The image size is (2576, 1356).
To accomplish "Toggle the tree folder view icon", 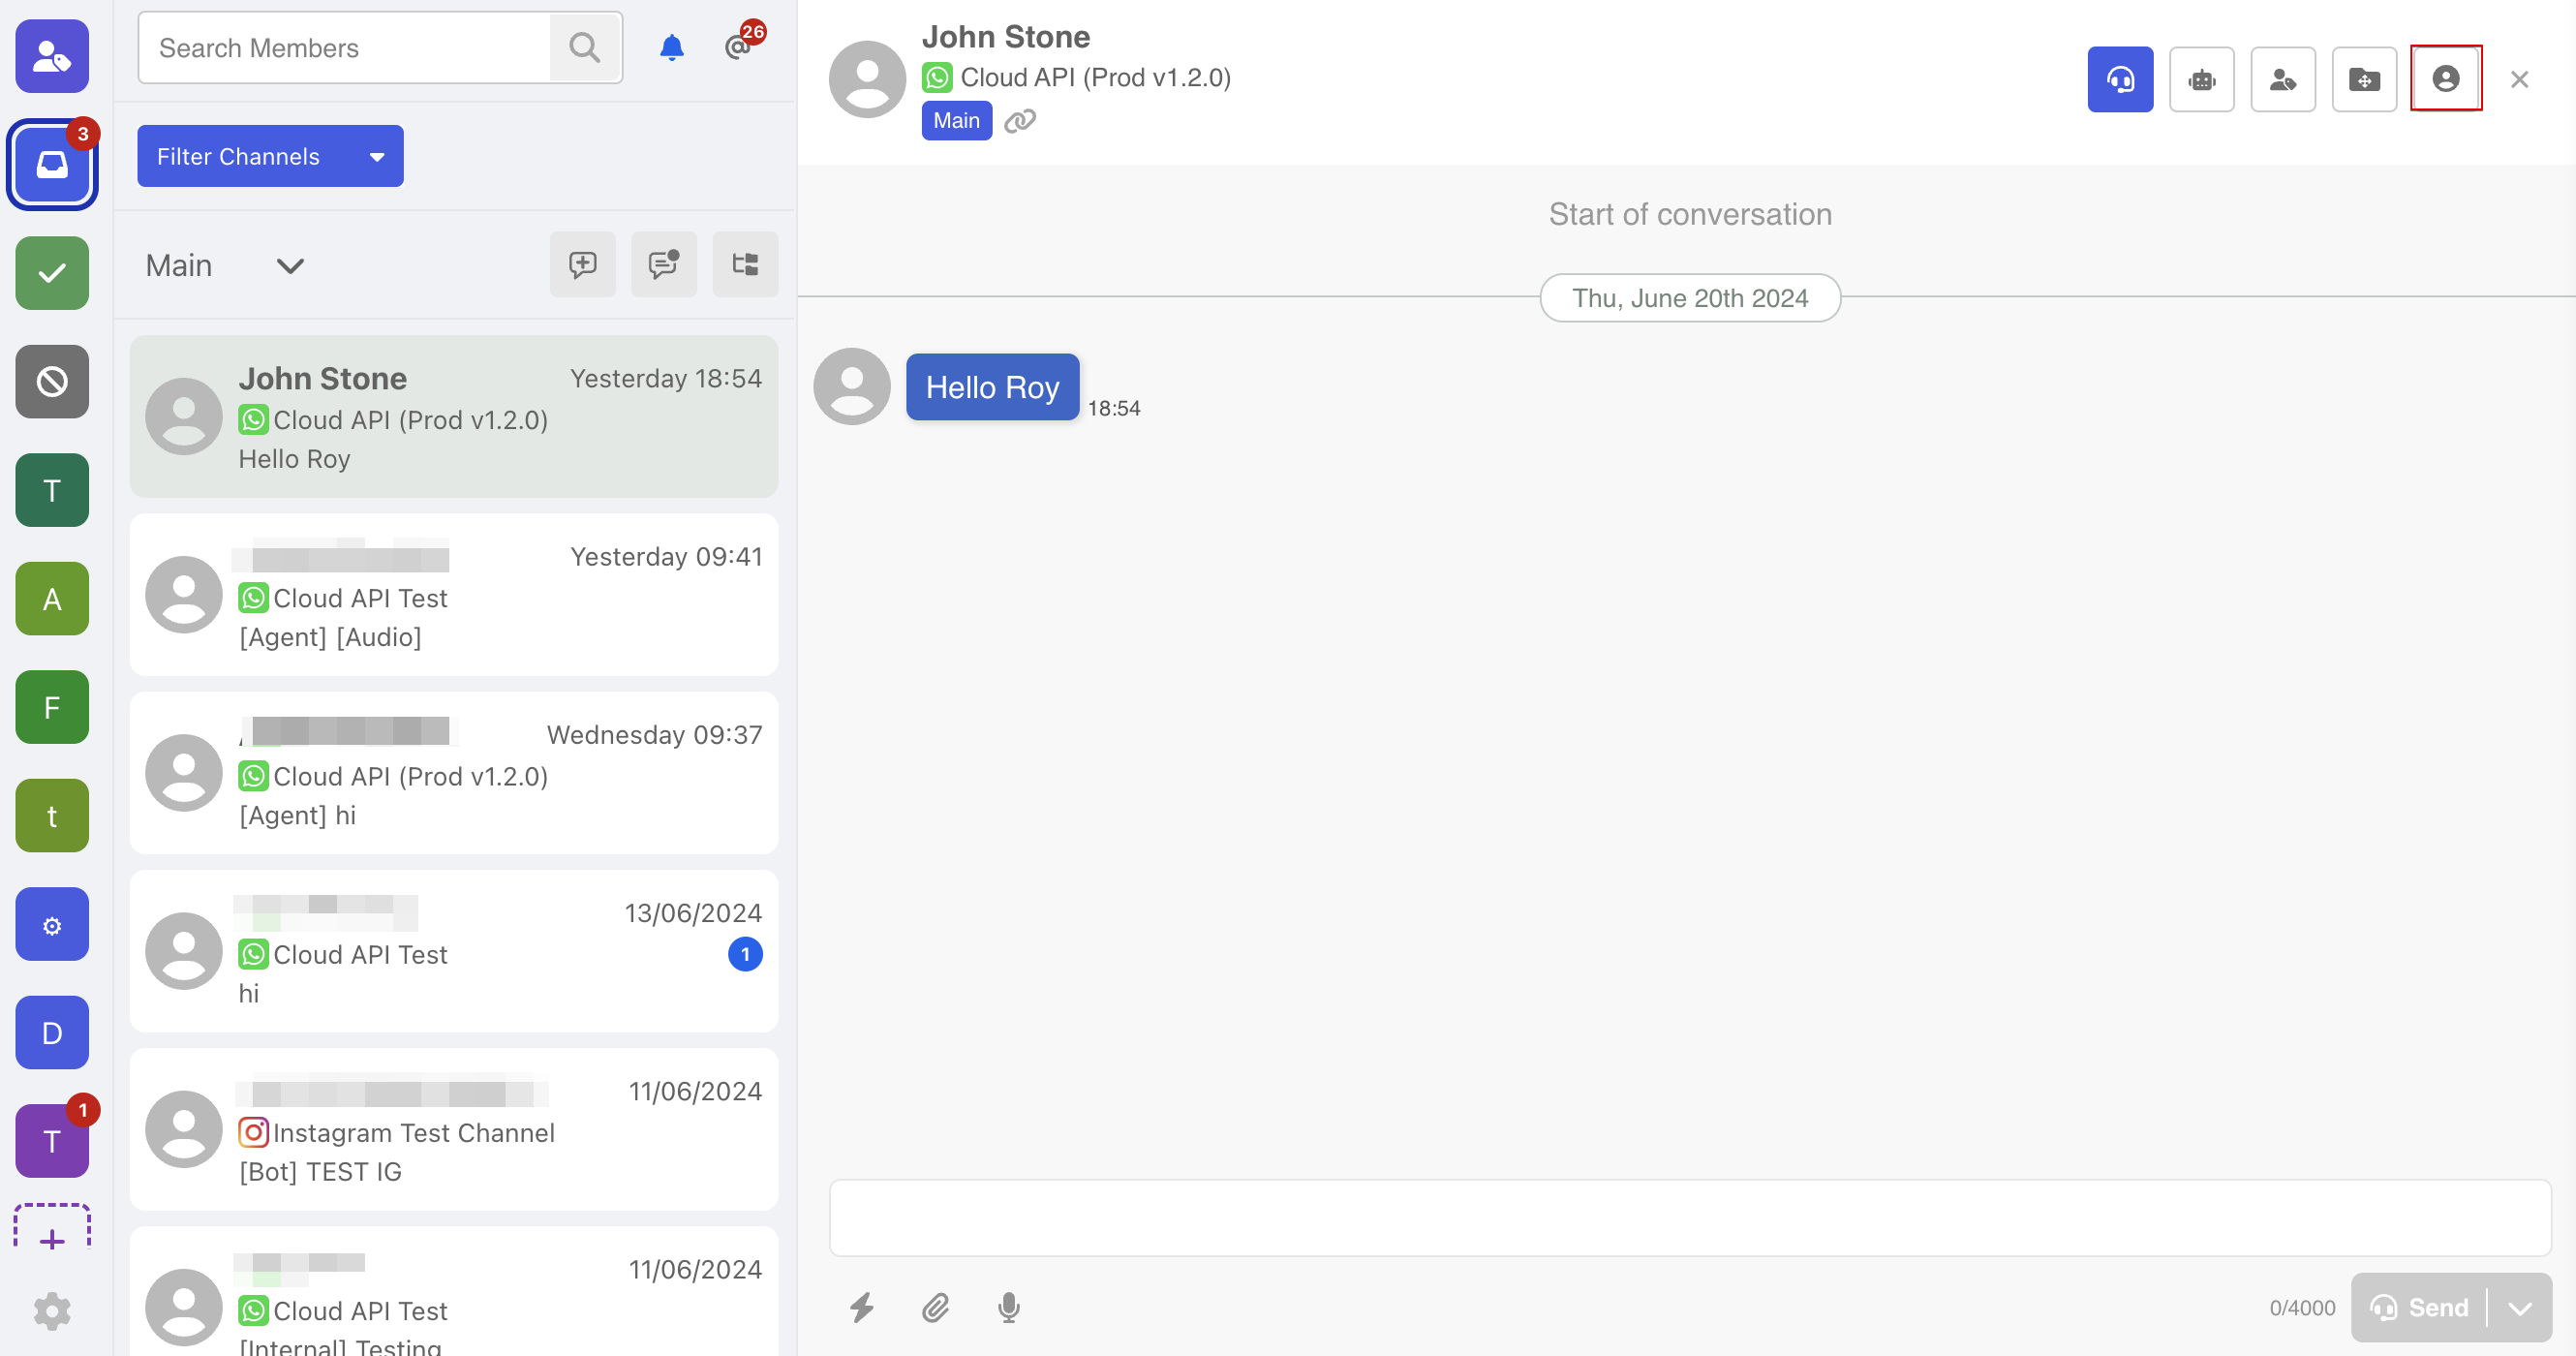I will tap(745, 264).
